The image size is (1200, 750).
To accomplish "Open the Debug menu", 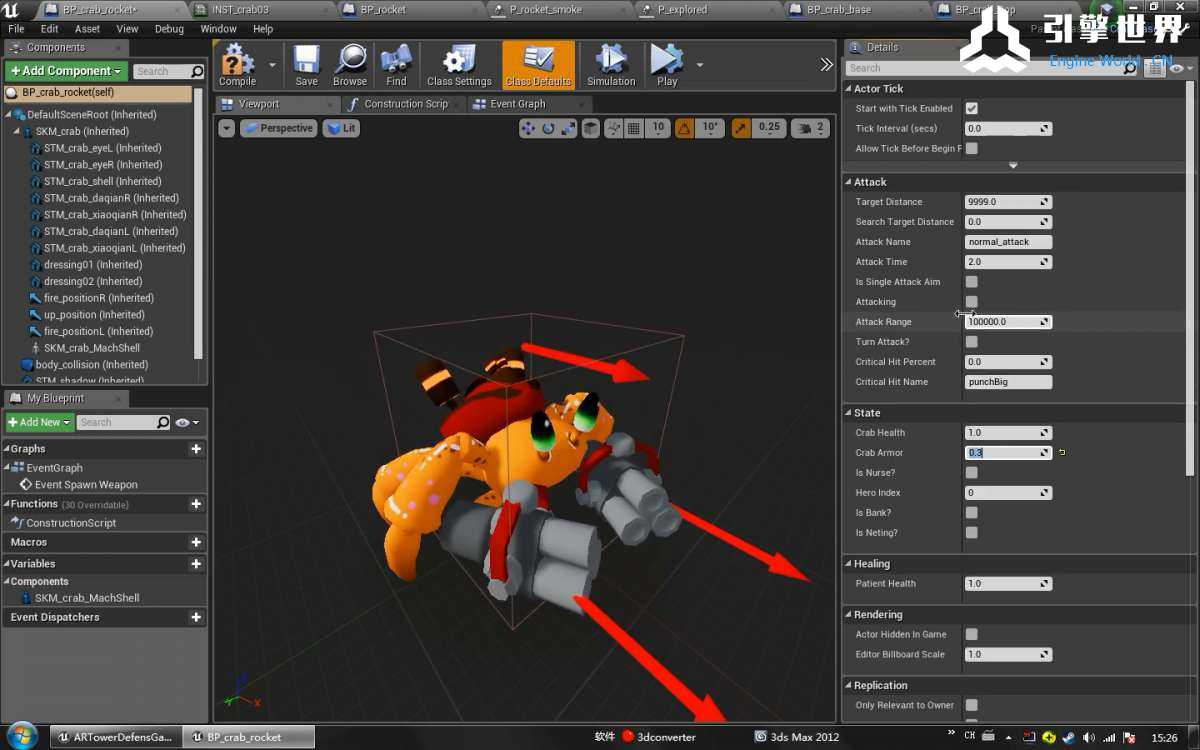I will tap(169, 29).
